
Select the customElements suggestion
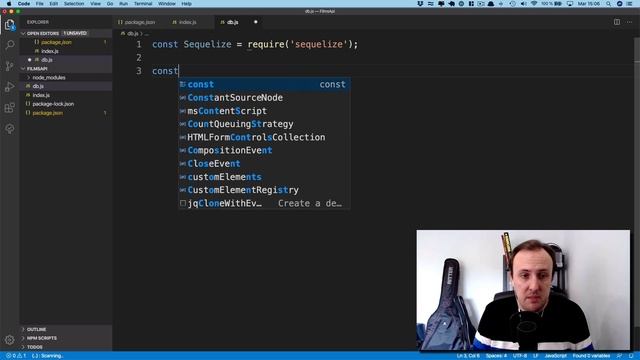tap(264, 177)
